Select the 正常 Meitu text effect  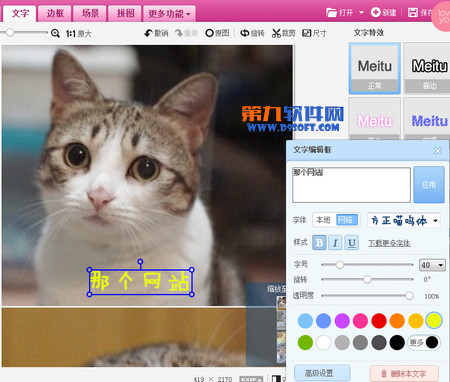coord(375,68)
